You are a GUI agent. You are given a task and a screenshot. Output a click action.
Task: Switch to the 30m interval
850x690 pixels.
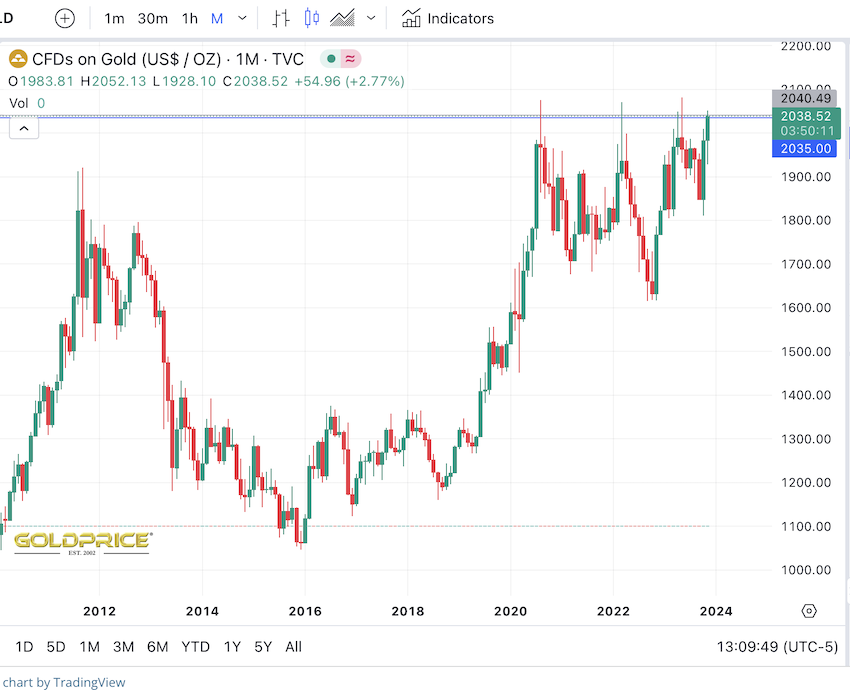pyautogui.click(x=153, y=18)
